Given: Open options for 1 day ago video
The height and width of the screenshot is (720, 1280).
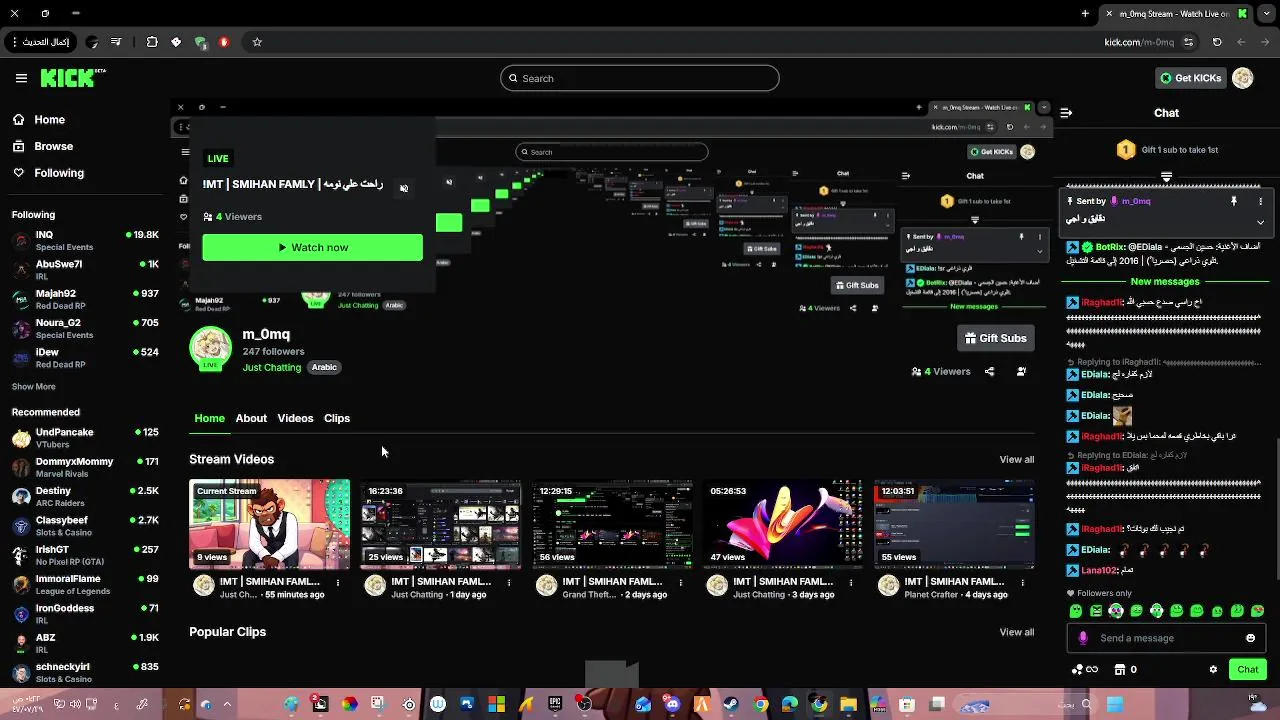Looking at the screenshot, I should coord(509,582).
